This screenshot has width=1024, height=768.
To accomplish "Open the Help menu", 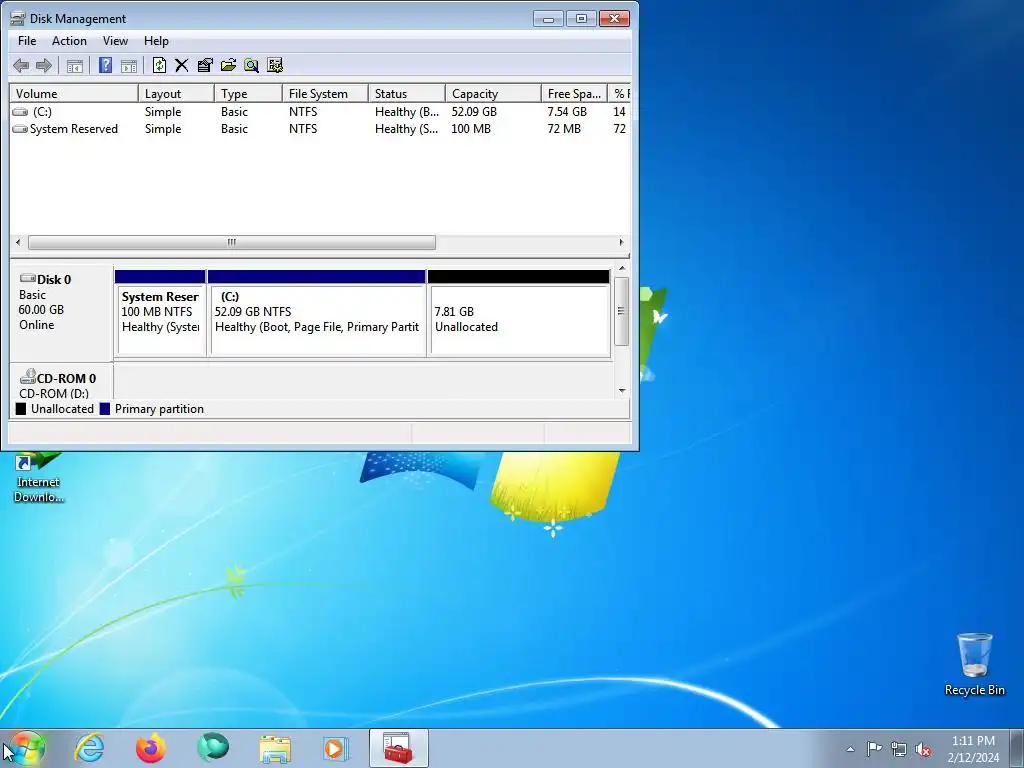I will [156, 40].
